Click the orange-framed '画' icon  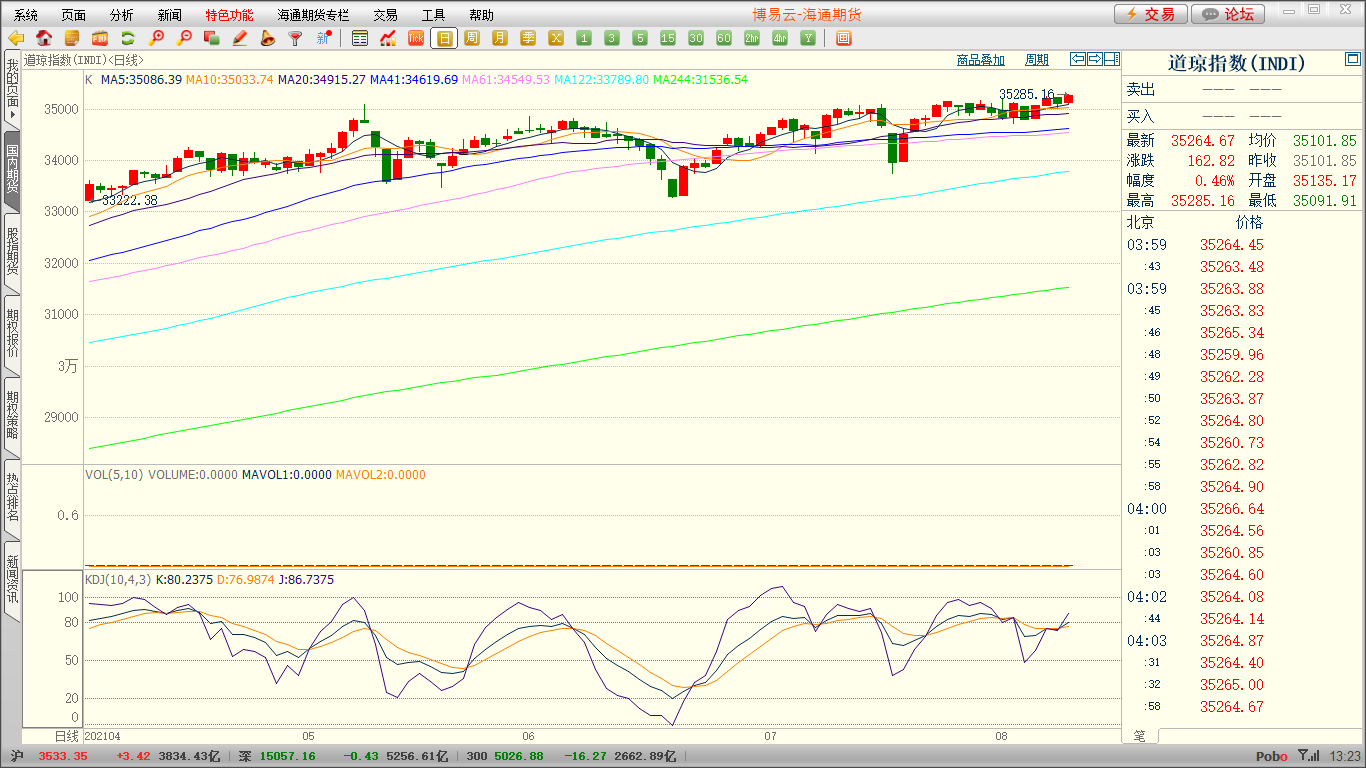click(x=844, y=38)
